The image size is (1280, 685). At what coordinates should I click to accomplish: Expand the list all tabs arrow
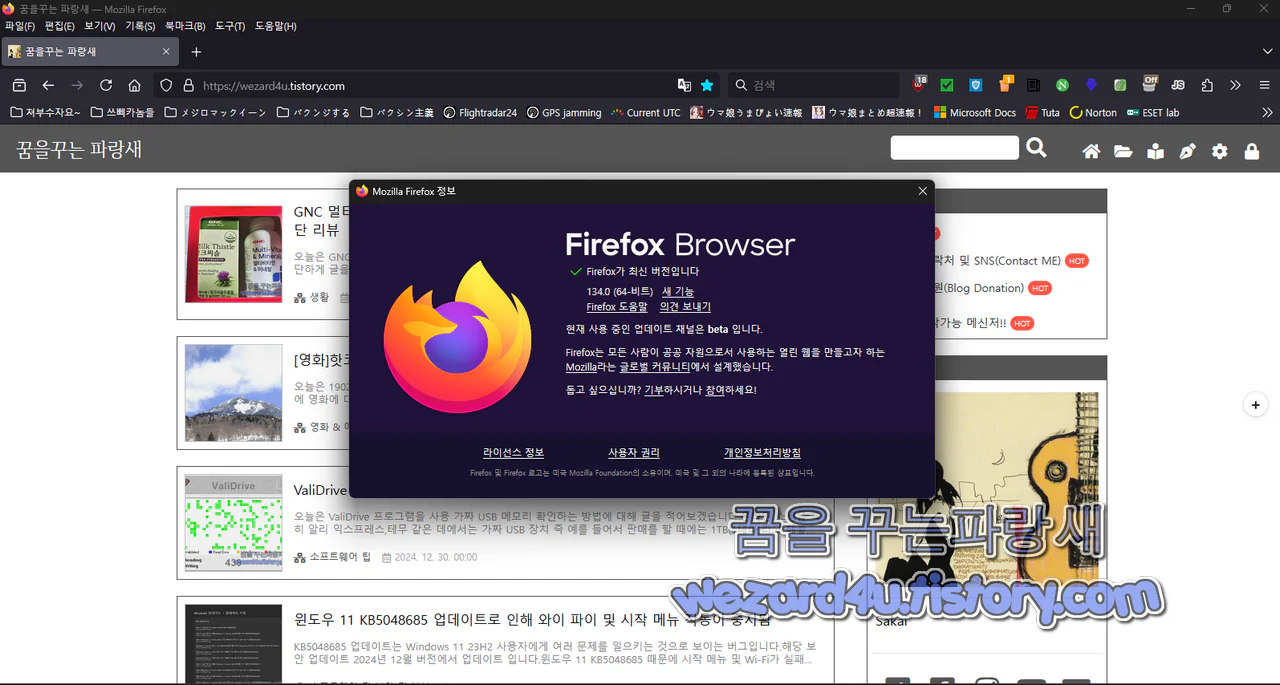pyautogui.click(x=1268, y=51)
